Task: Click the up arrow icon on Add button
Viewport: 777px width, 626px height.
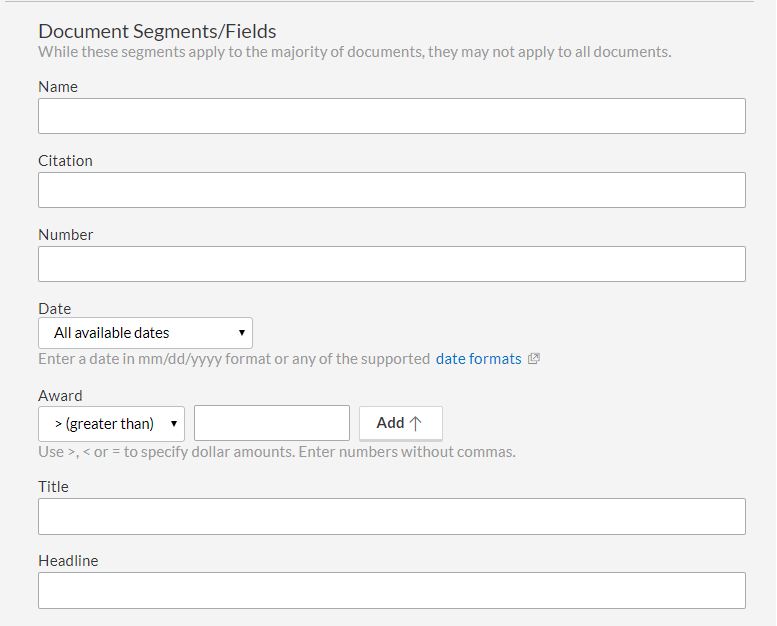Action: pyautogui.click(x=416, y=423)
